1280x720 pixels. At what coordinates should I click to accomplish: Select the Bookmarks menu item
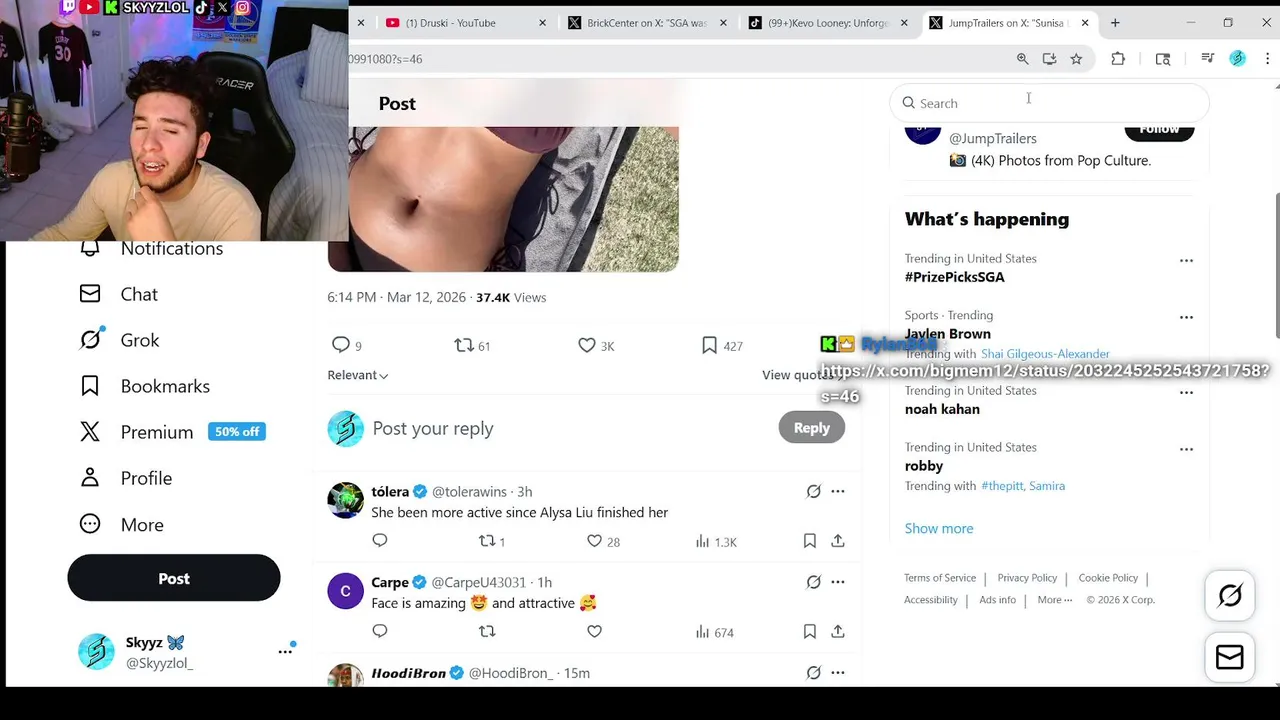tap(145, 386)
